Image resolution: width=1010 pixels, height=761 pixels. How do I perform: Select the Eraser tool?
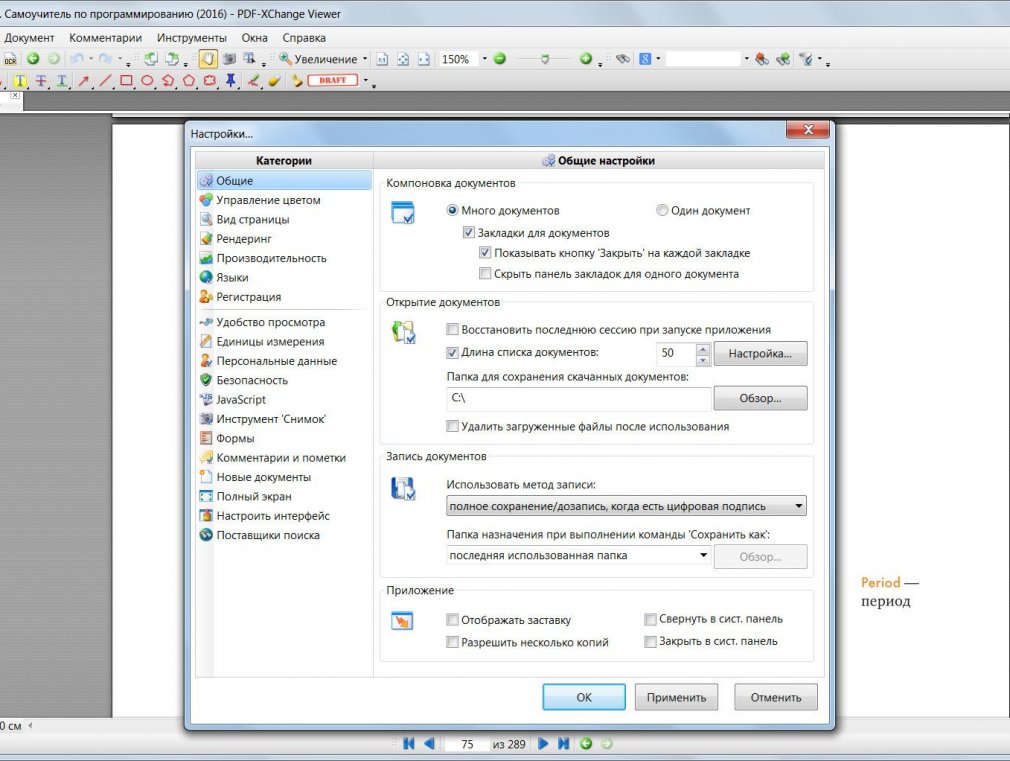point(274,81)
